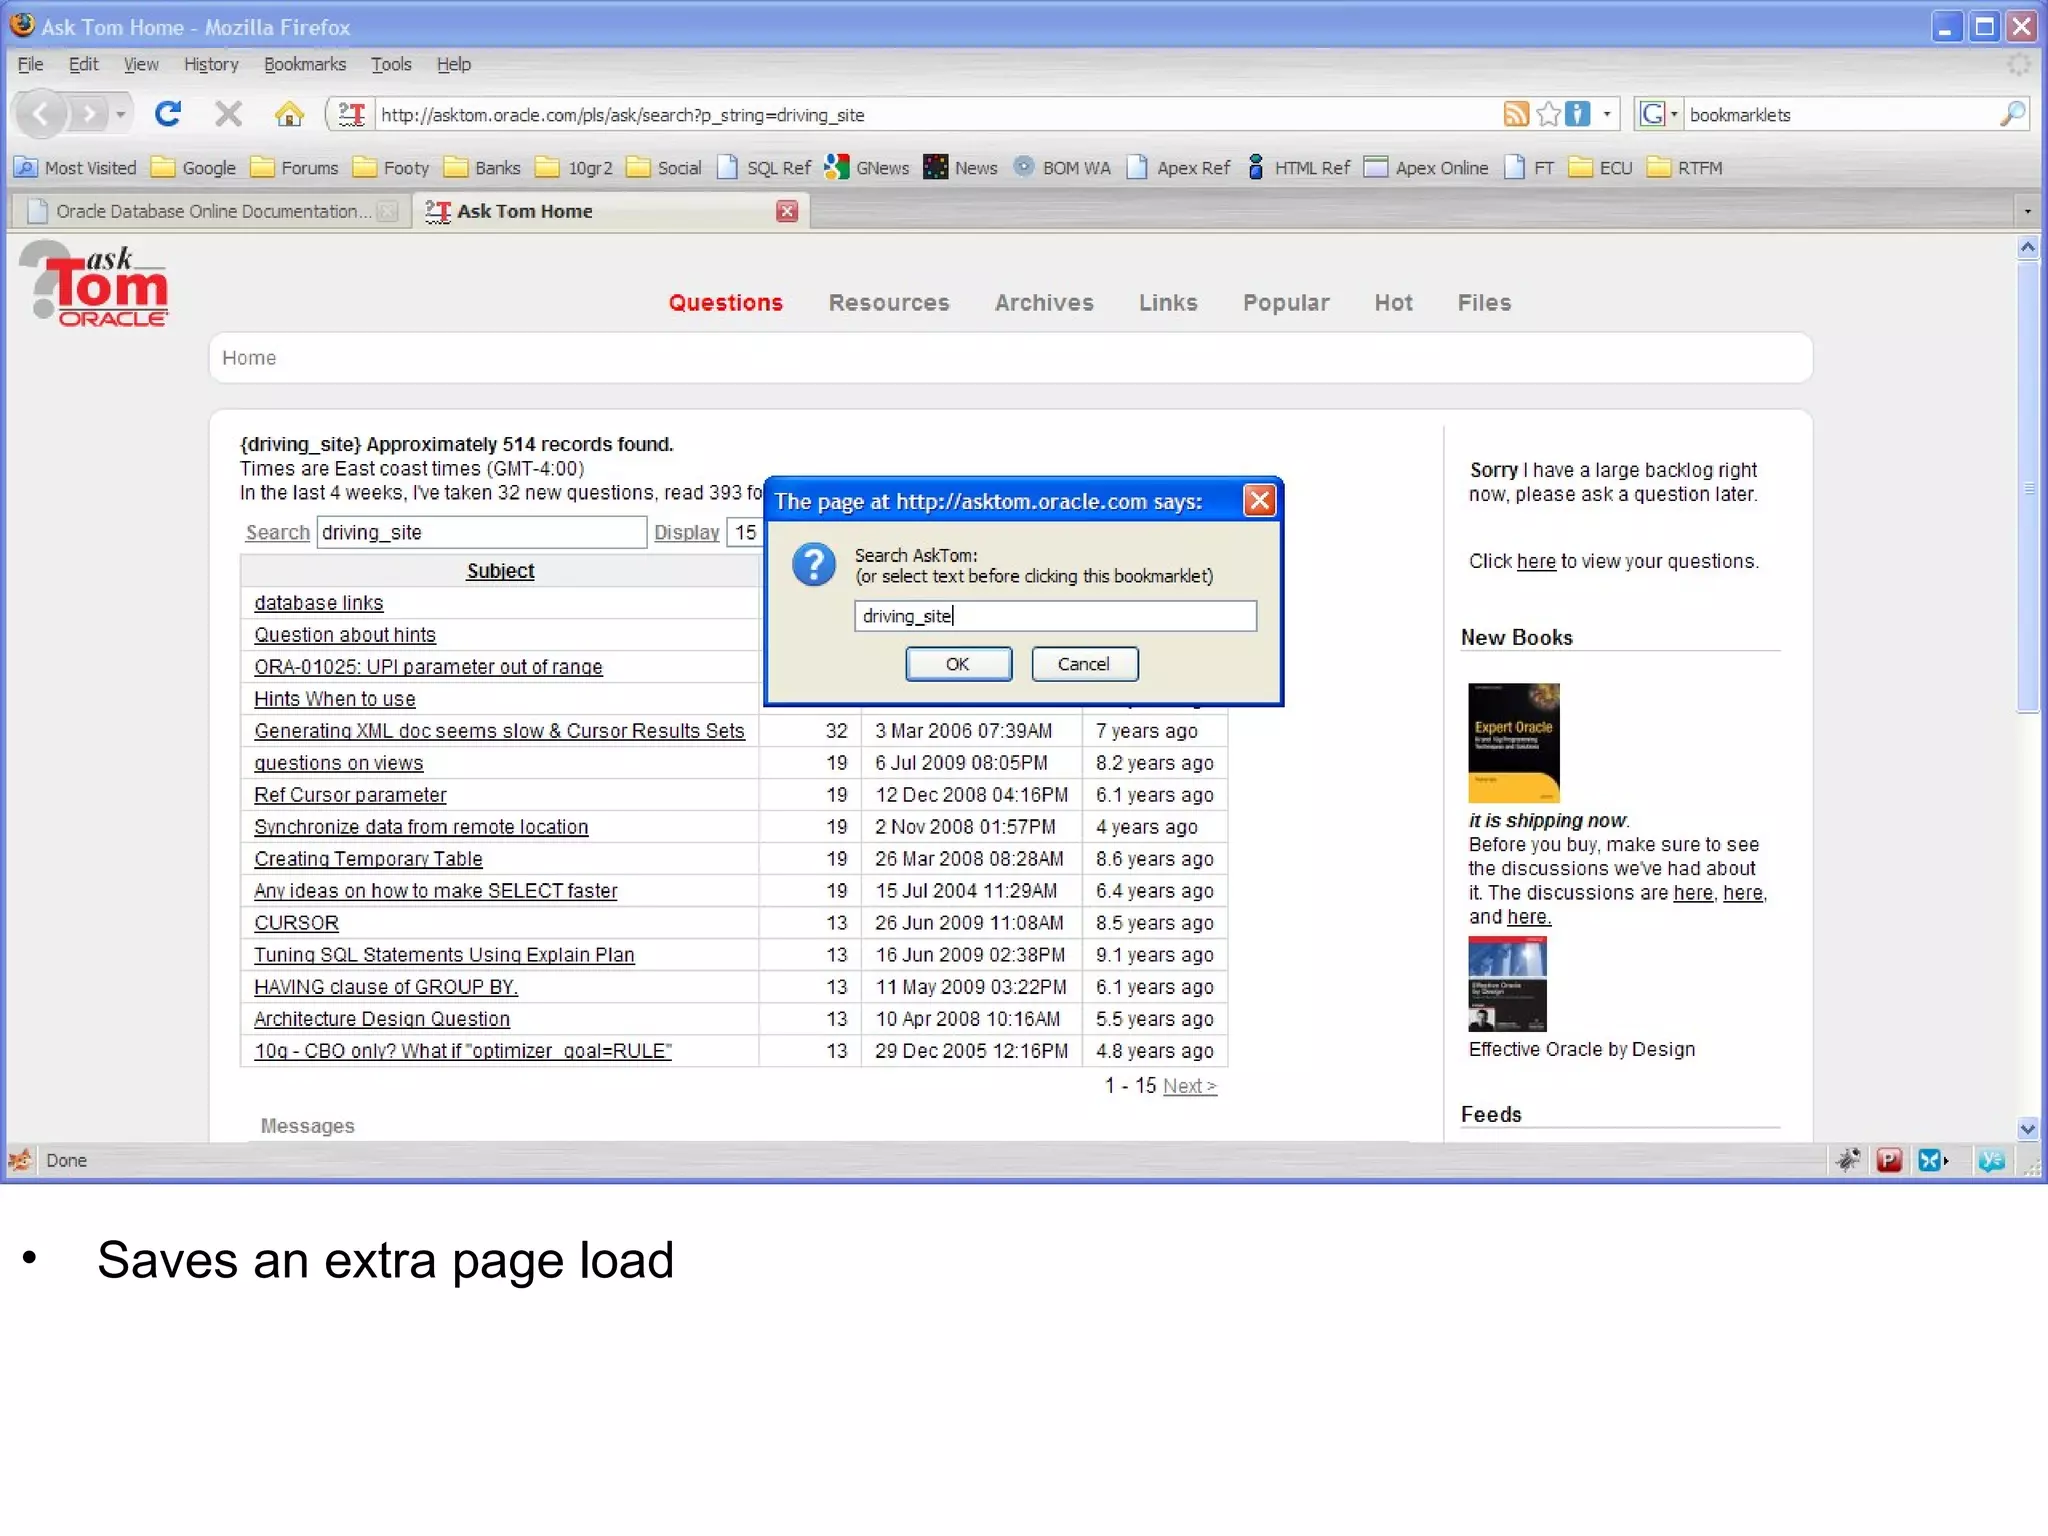Click the Stop loading X icon
Screen dimensions: 2048x1536
click(x=229, y=114)
